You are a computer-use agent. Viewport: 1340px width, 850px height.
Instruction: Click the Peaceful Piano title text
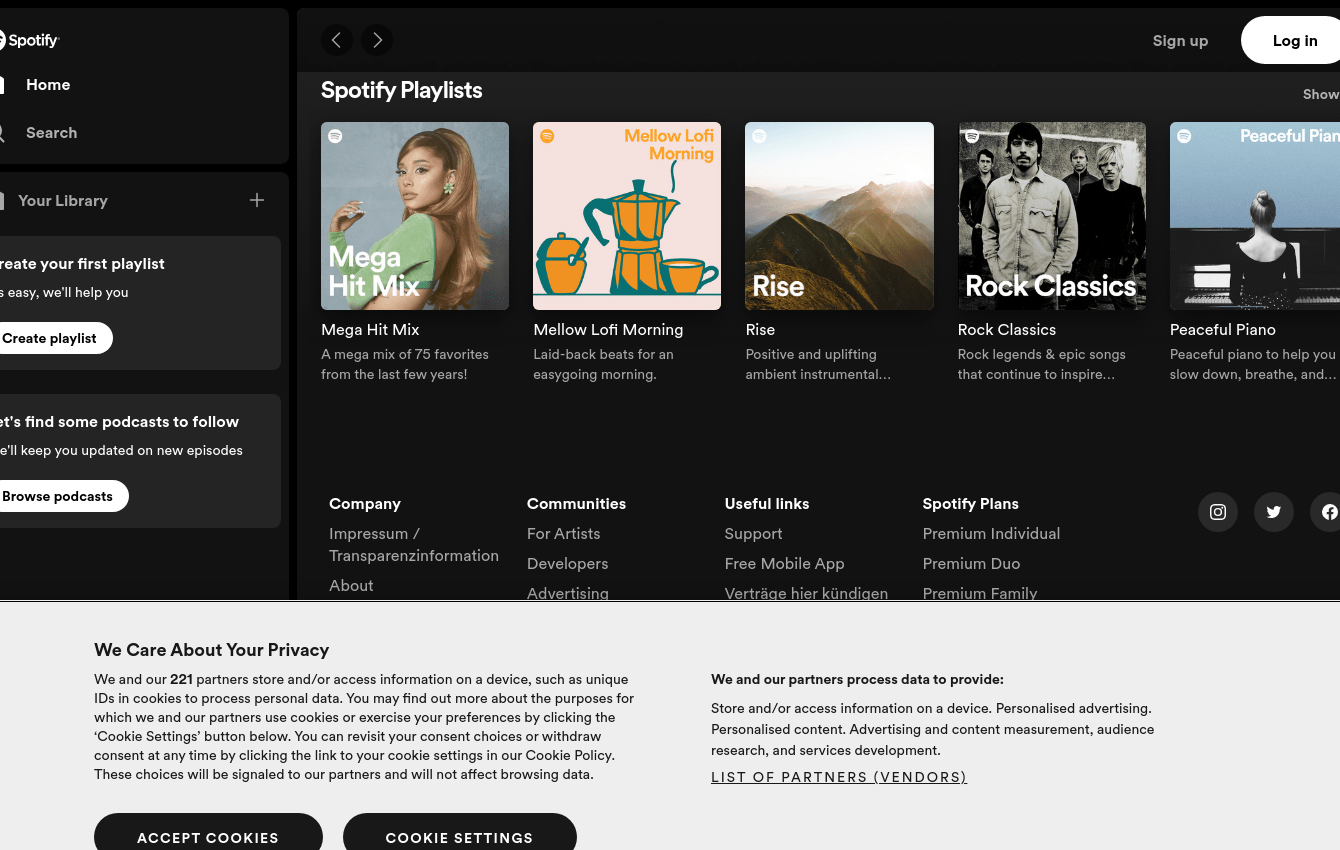1223,329
